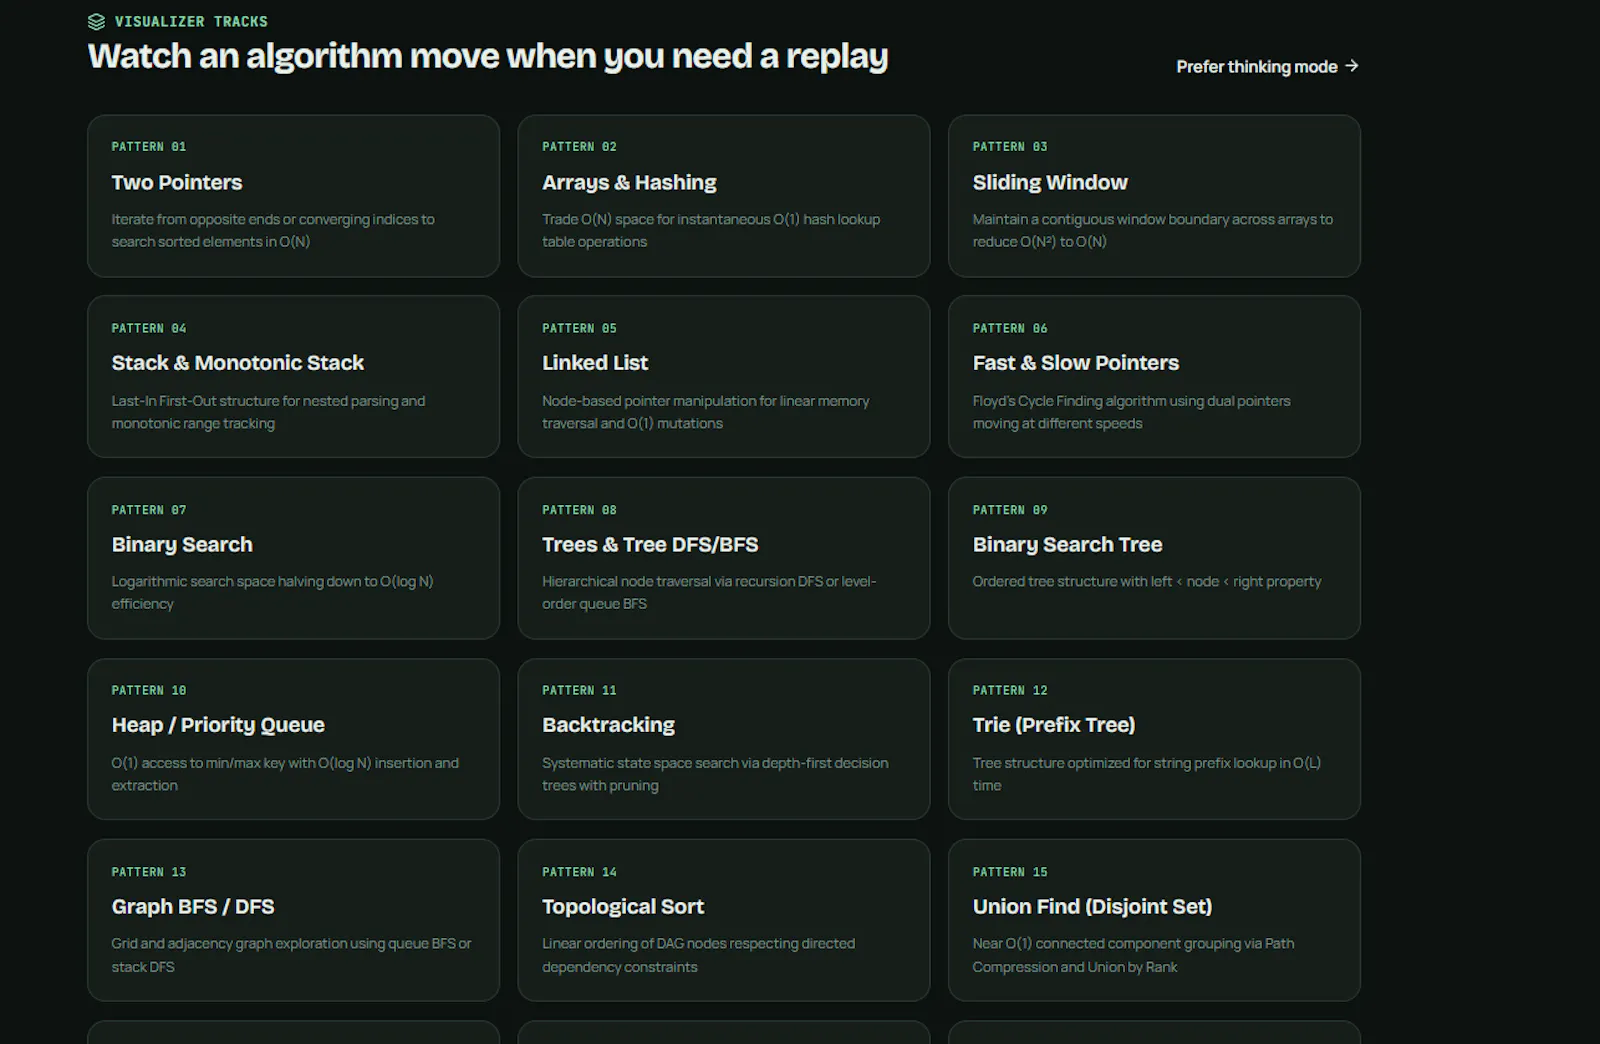
Task: Click the 'Trade O(N) space' description
Action: (711, 231)
